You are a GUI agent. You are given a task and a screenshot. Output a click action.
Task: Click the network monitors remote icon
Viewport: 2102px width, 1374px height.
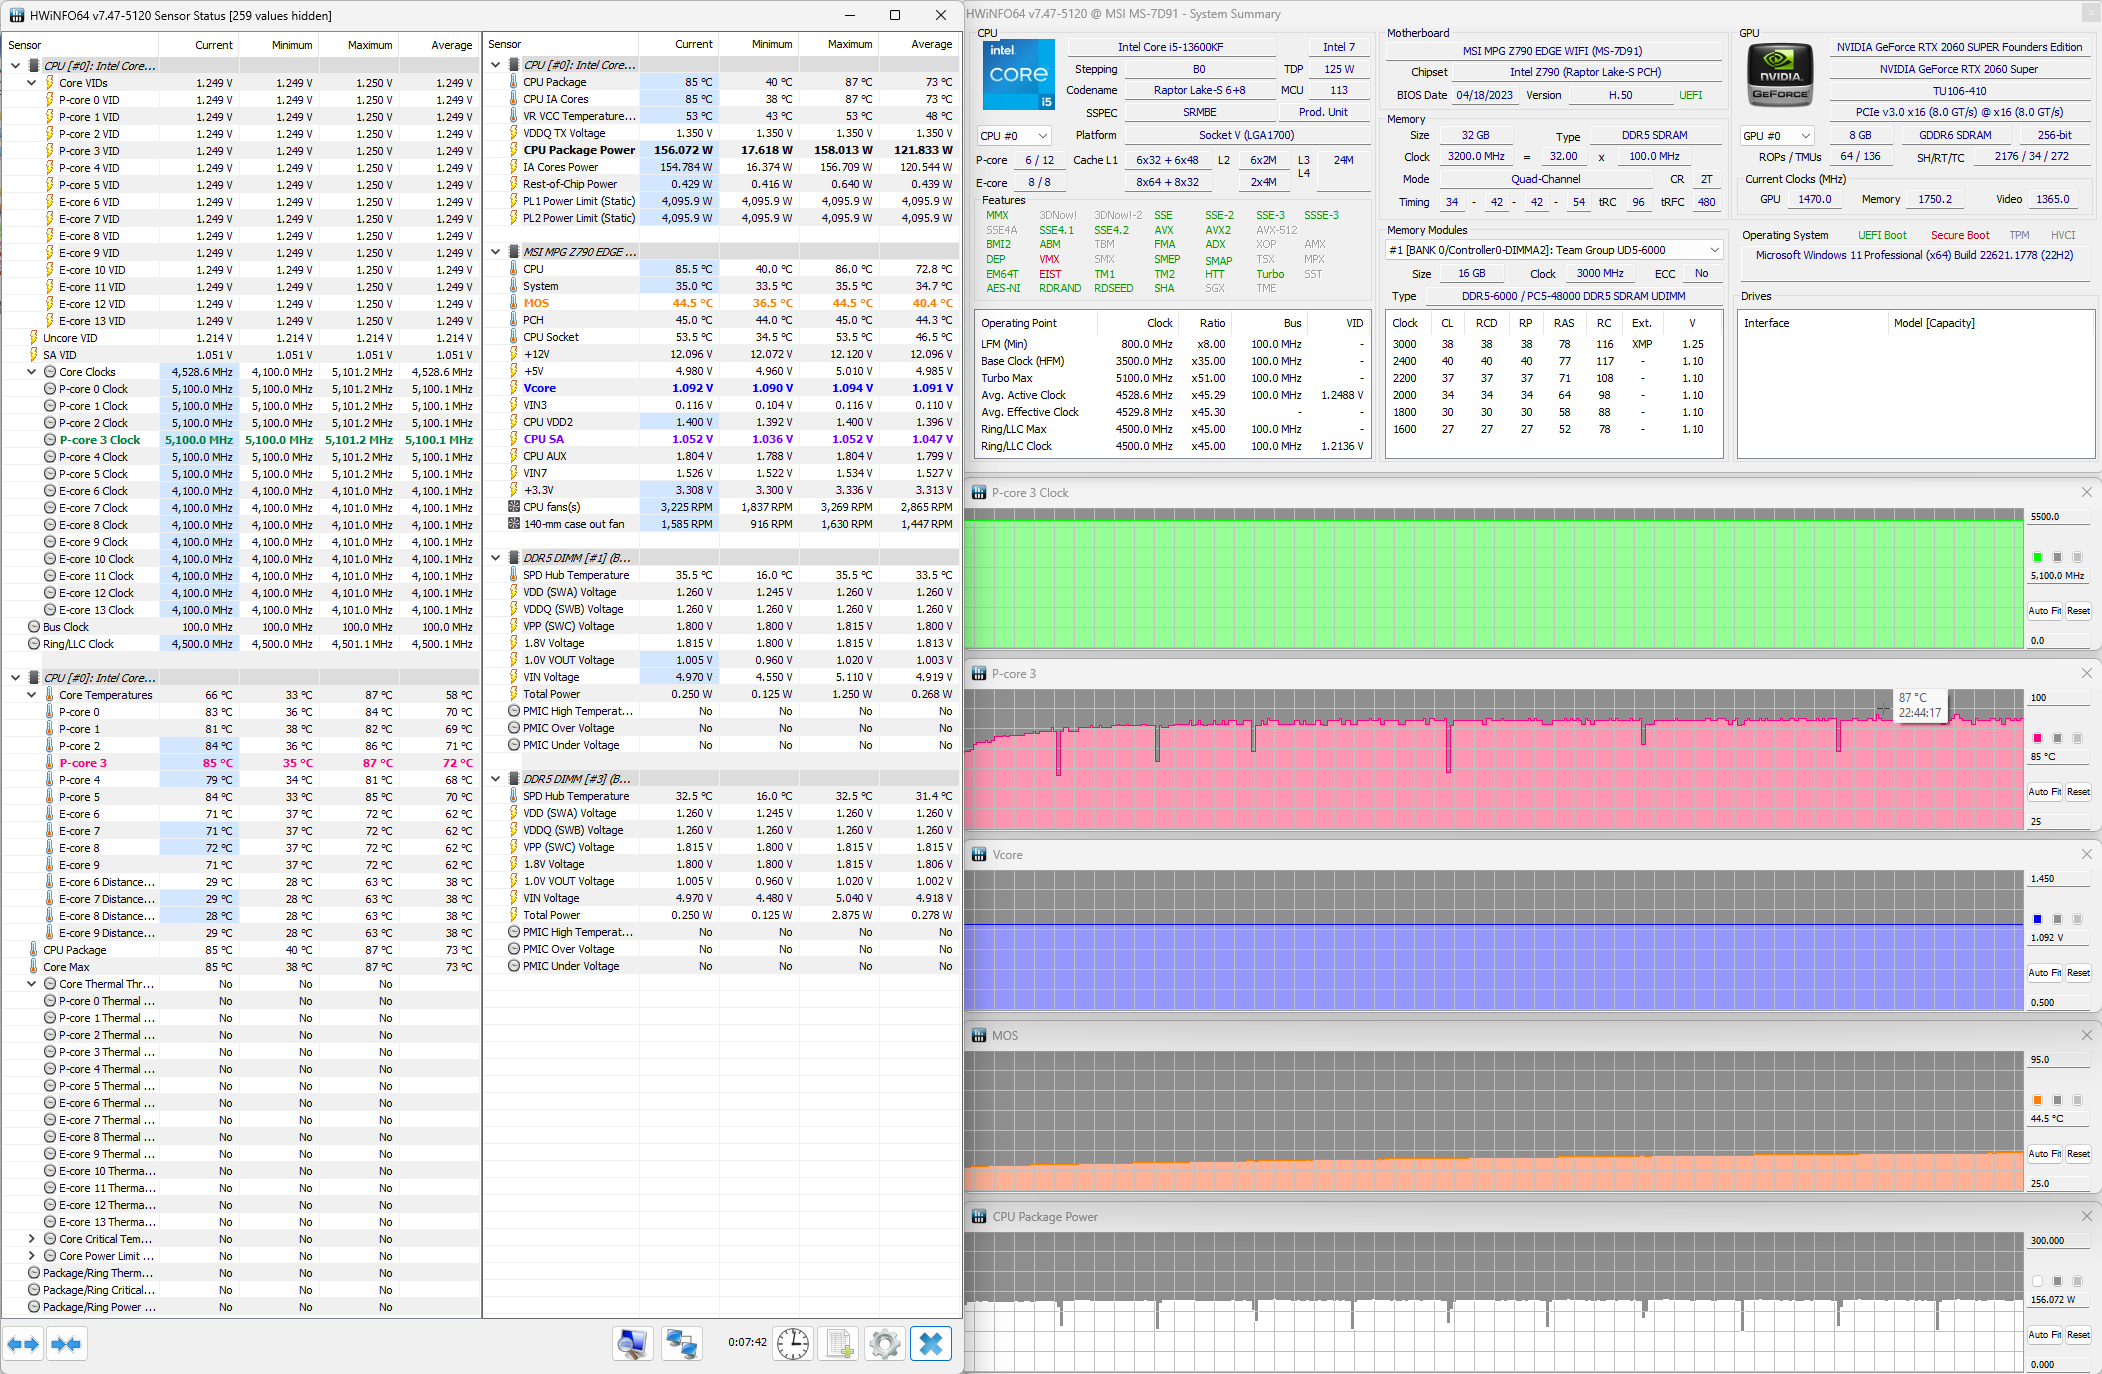coord(682,1344)
